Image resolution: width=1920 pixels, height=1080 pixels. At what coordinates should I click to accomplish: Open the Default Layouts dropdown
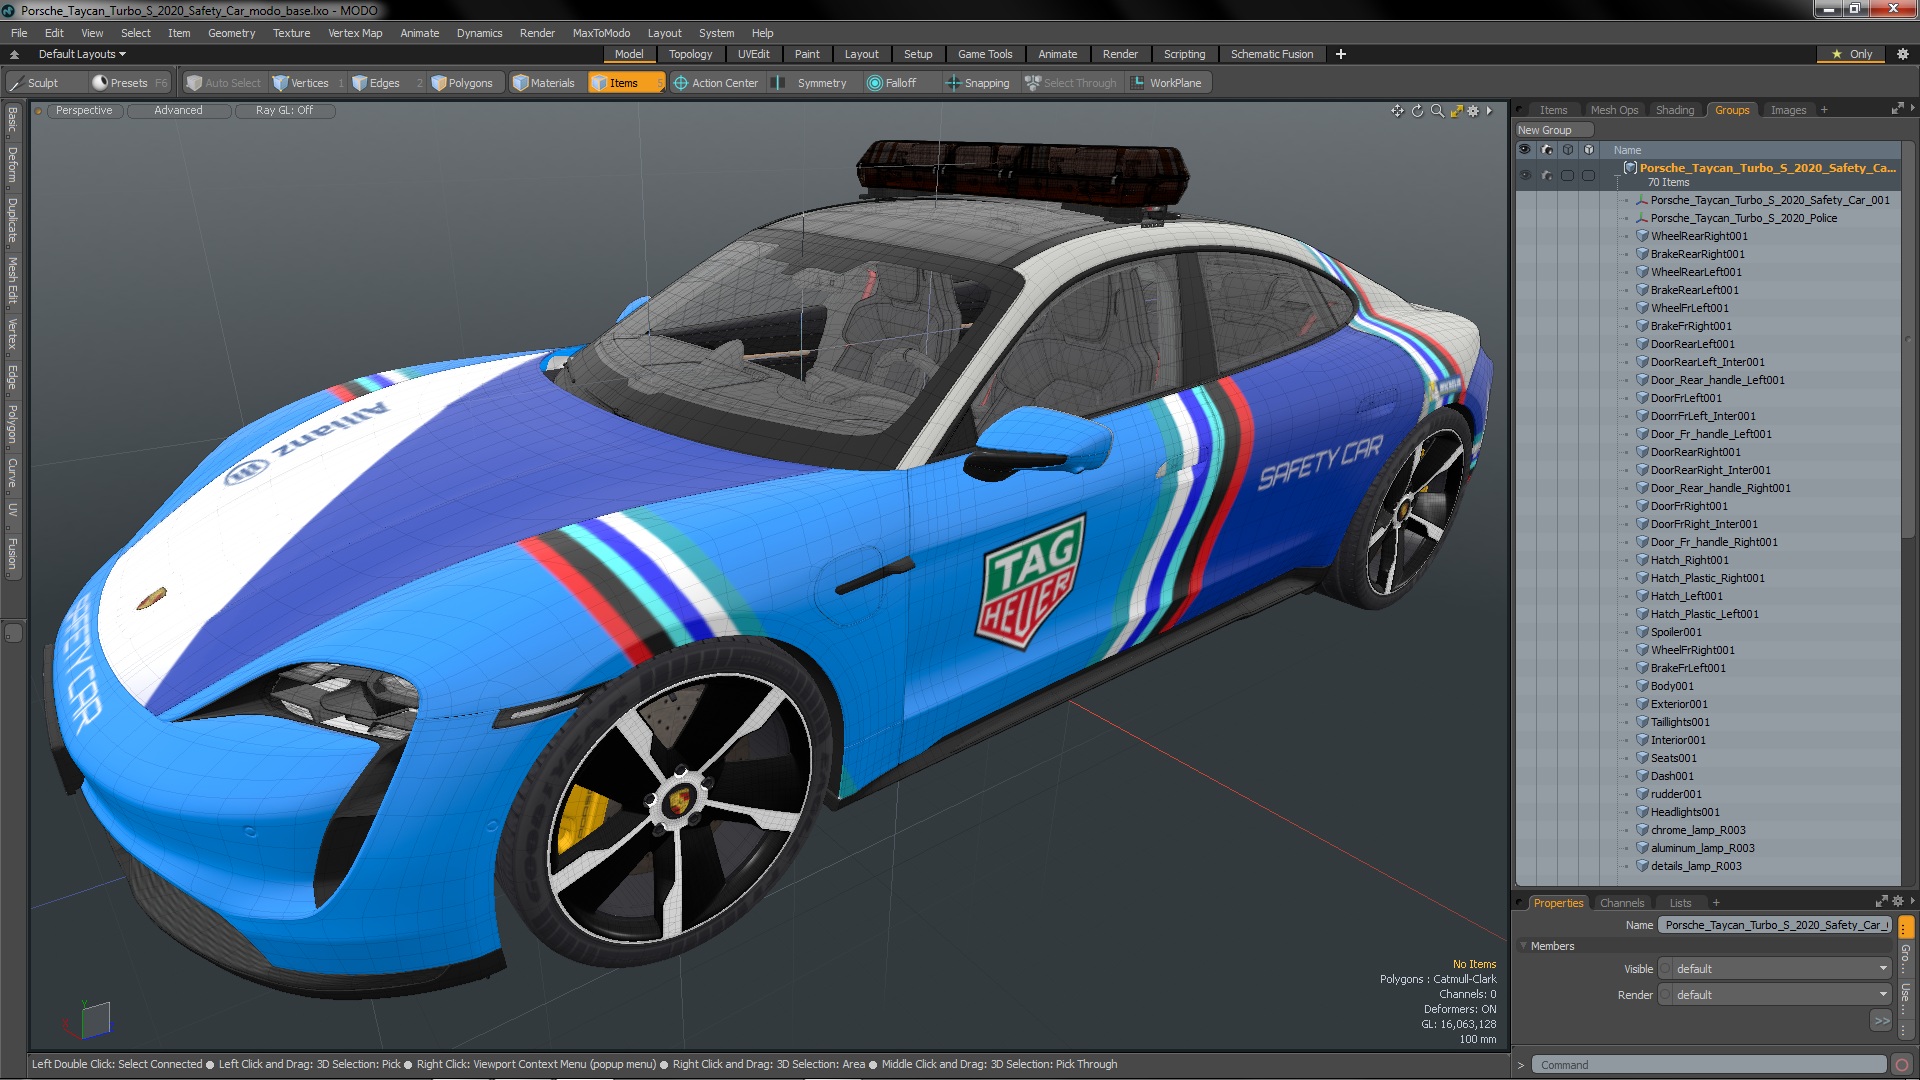point(82,54)
